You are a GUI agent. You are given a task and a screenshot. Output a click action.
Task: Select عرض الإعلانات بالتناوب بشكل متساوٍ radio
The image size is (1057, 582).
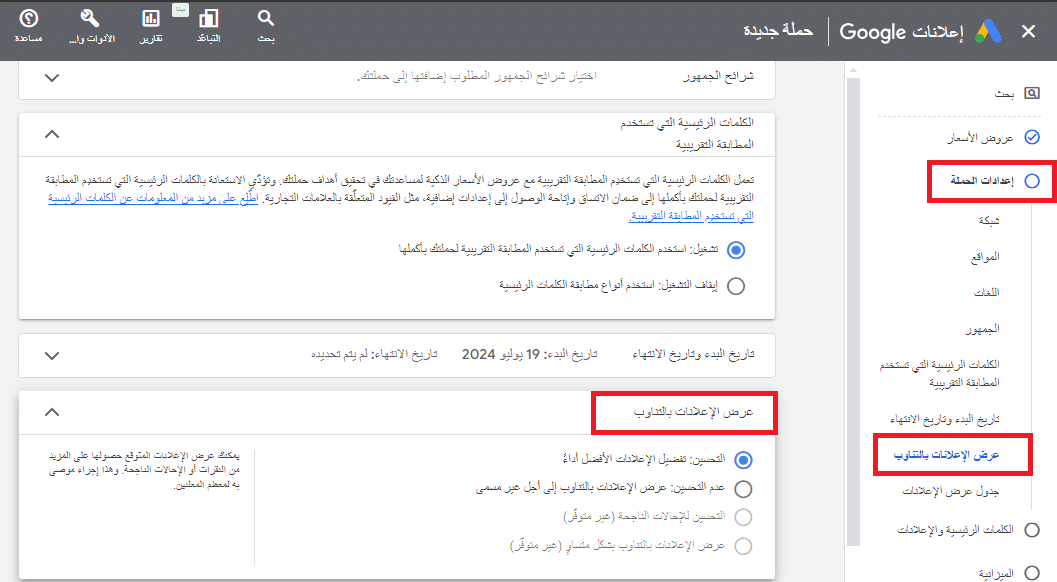743,546
